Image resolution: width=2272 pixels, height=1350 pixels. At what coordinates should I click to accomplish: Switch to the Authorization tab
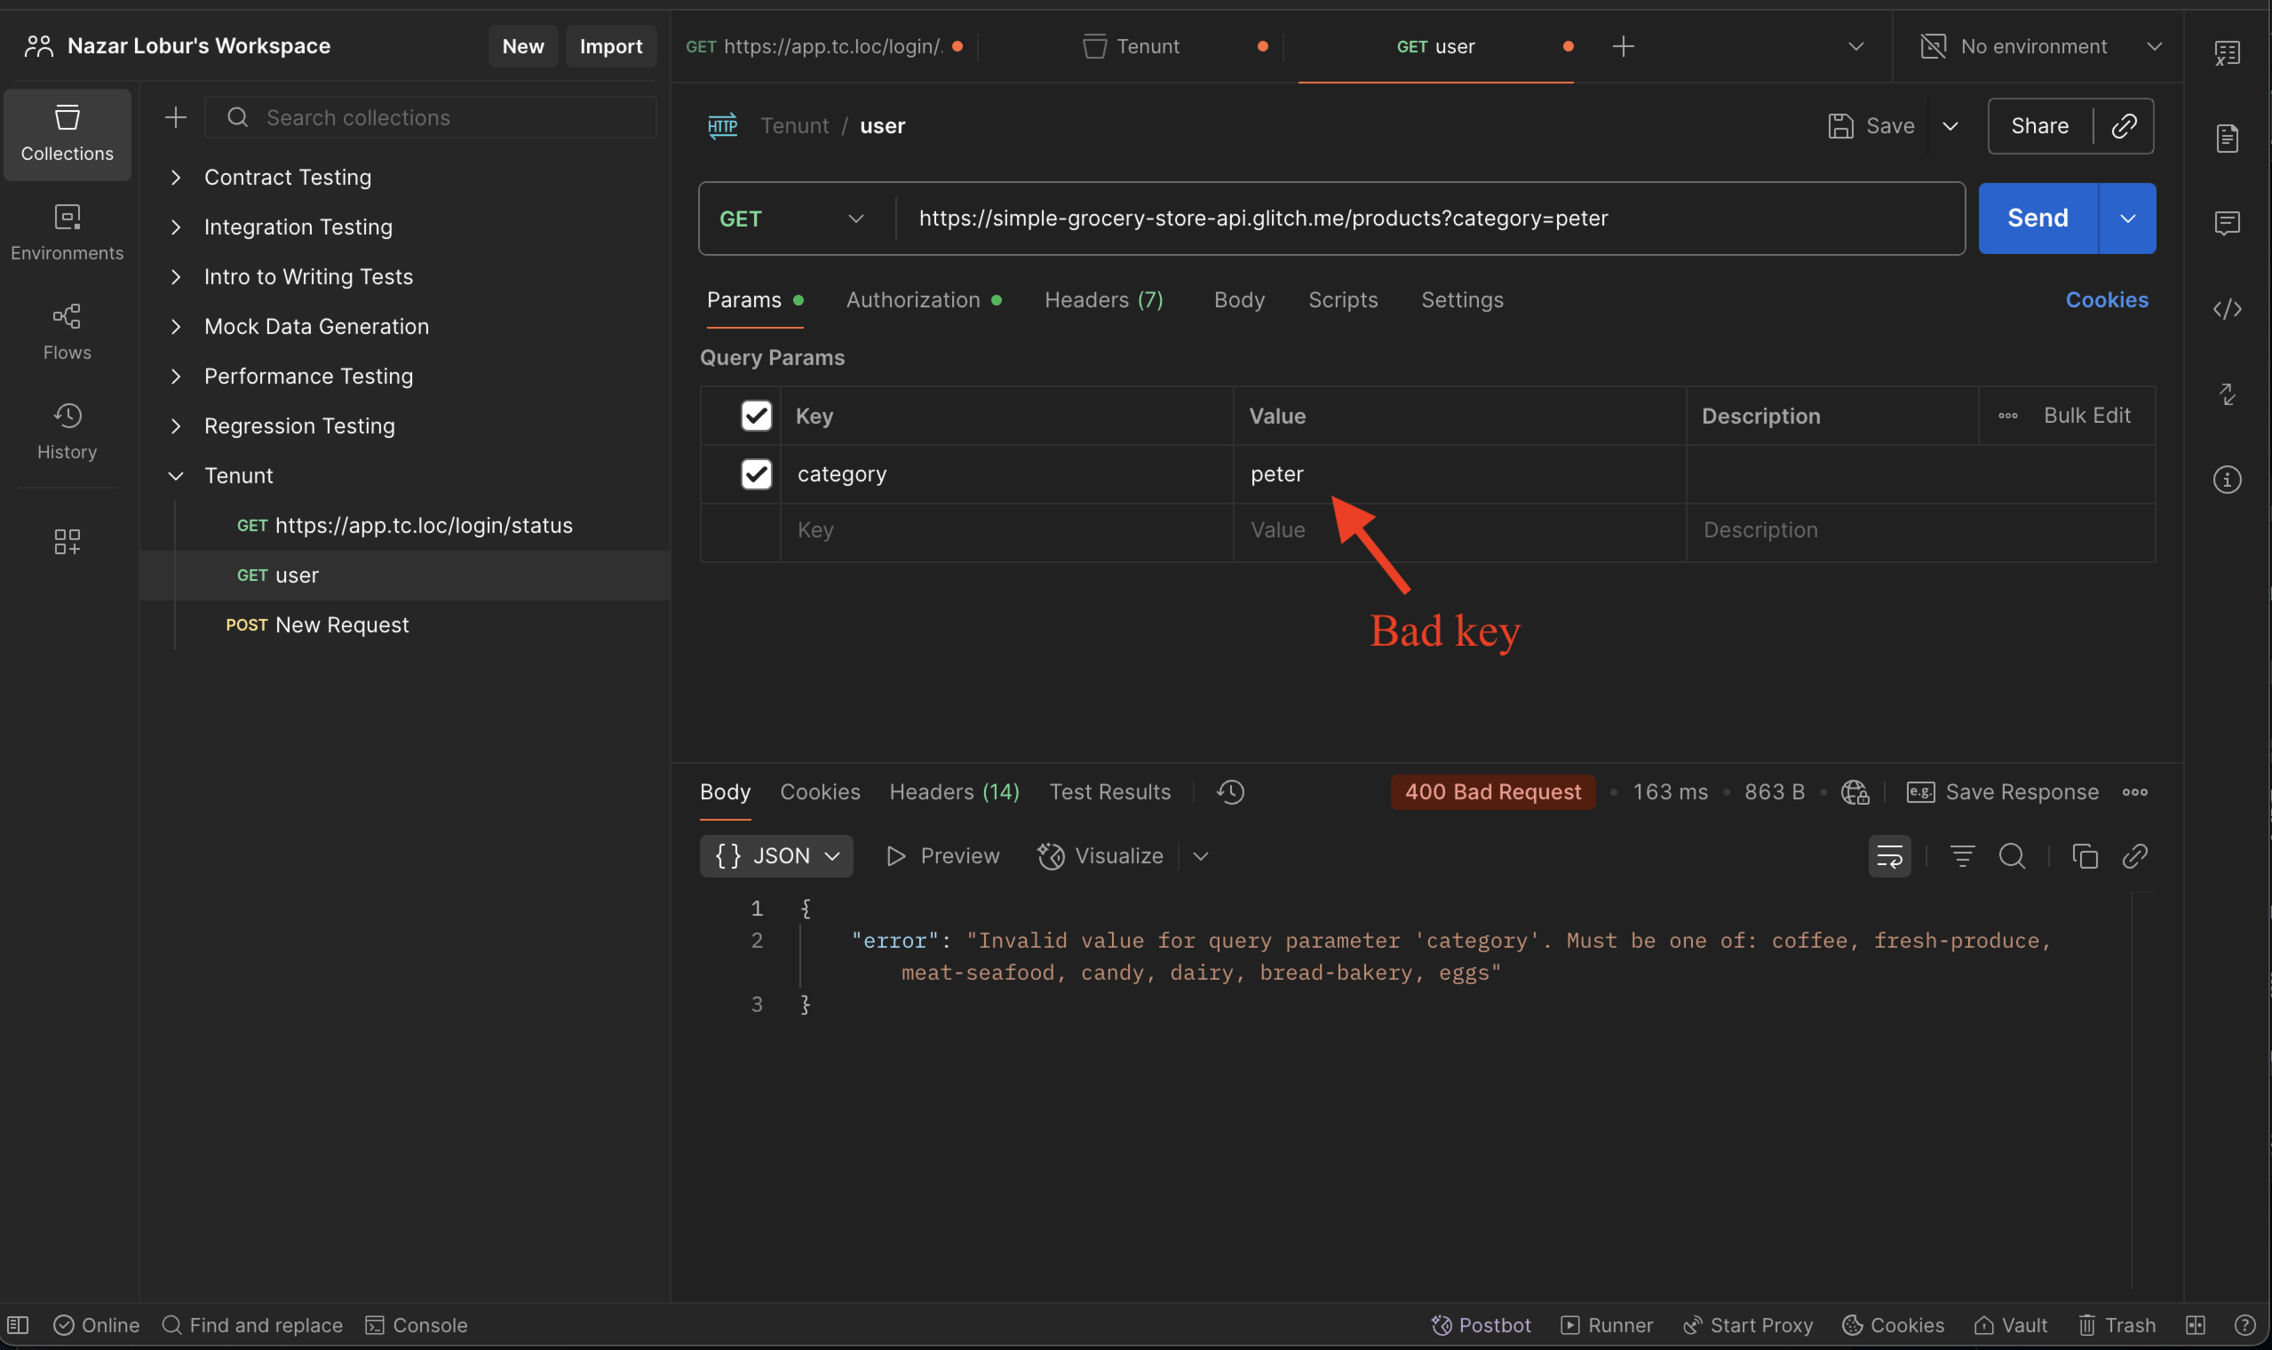point(912,300)
